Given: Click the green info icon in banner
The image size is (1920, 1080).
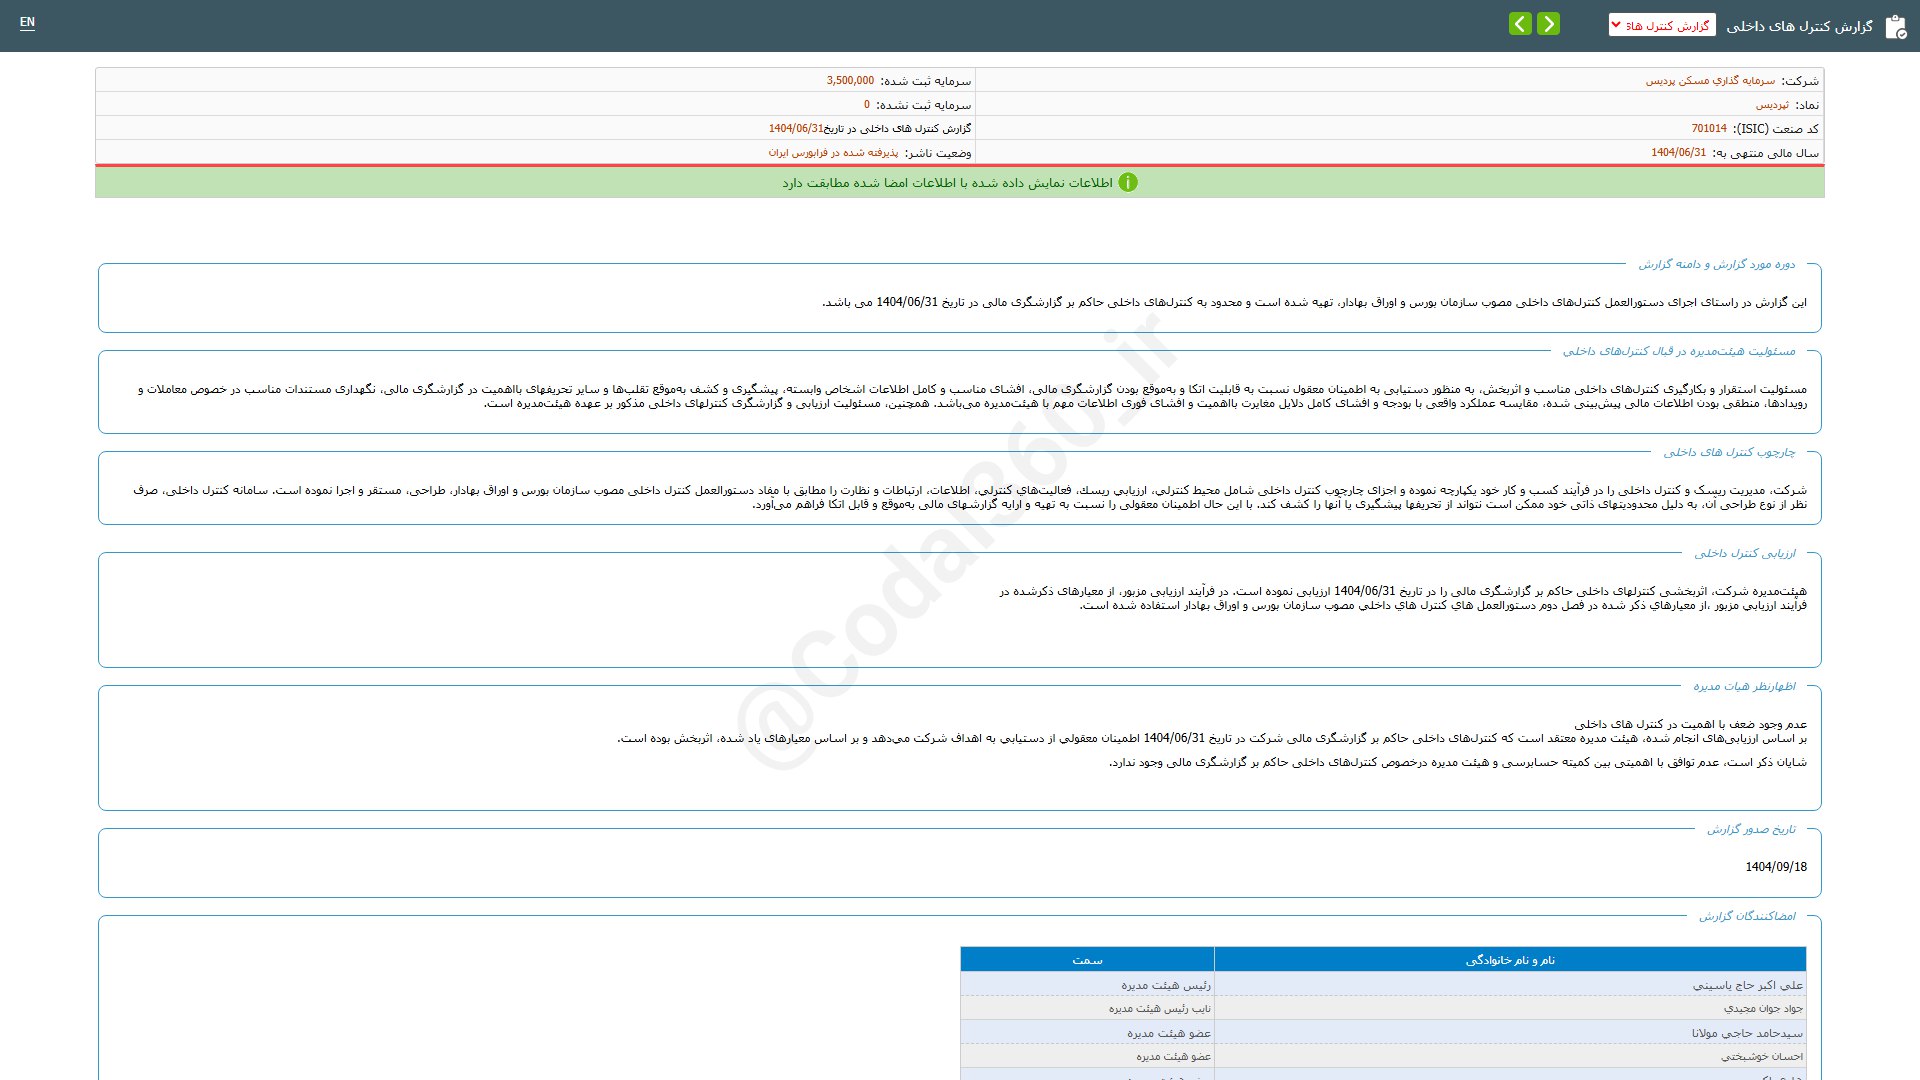Looking at the screenshot, I should pos(1128,183).
